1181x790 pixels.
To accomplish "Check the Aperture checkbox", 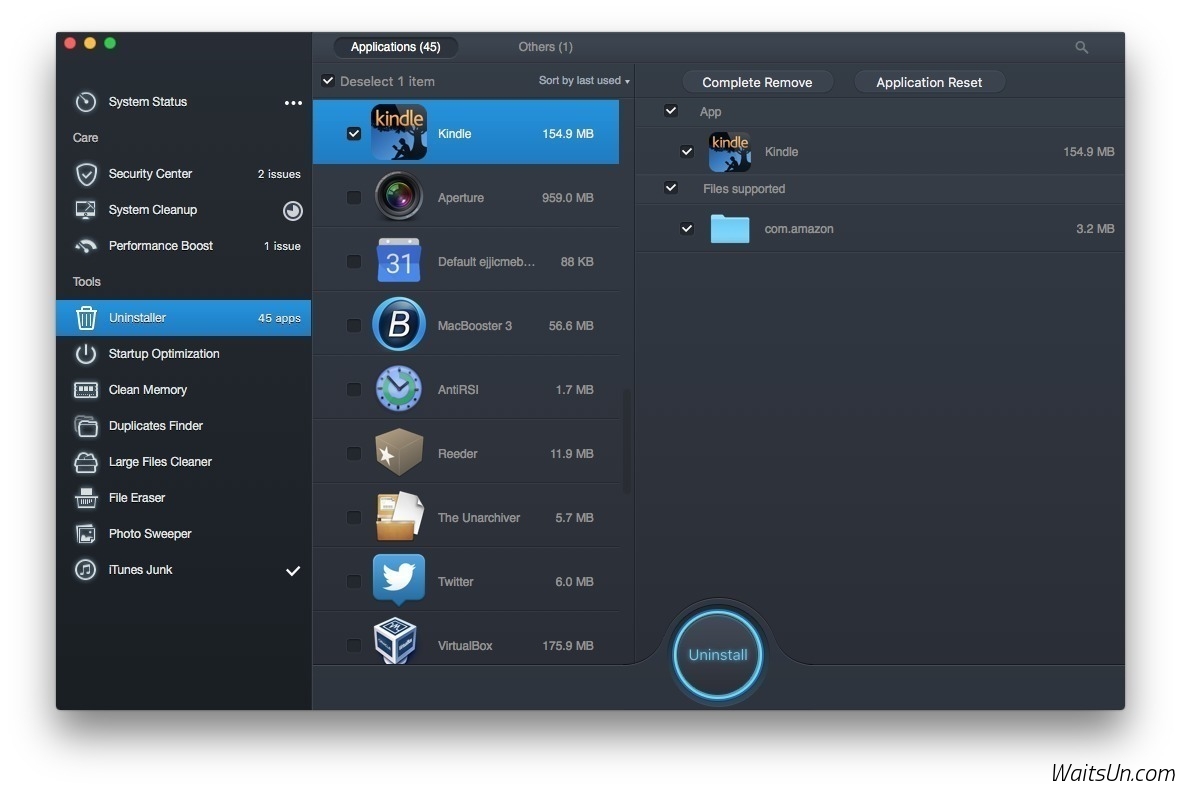I will point(354,198).
